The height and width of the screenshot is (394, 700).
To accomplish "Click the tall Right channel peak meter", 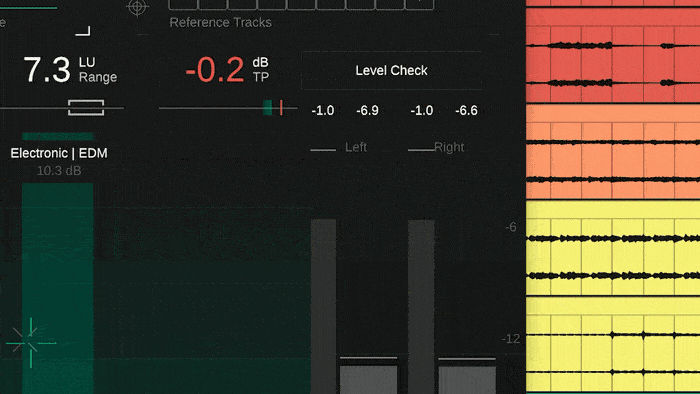I will point(421,307).
